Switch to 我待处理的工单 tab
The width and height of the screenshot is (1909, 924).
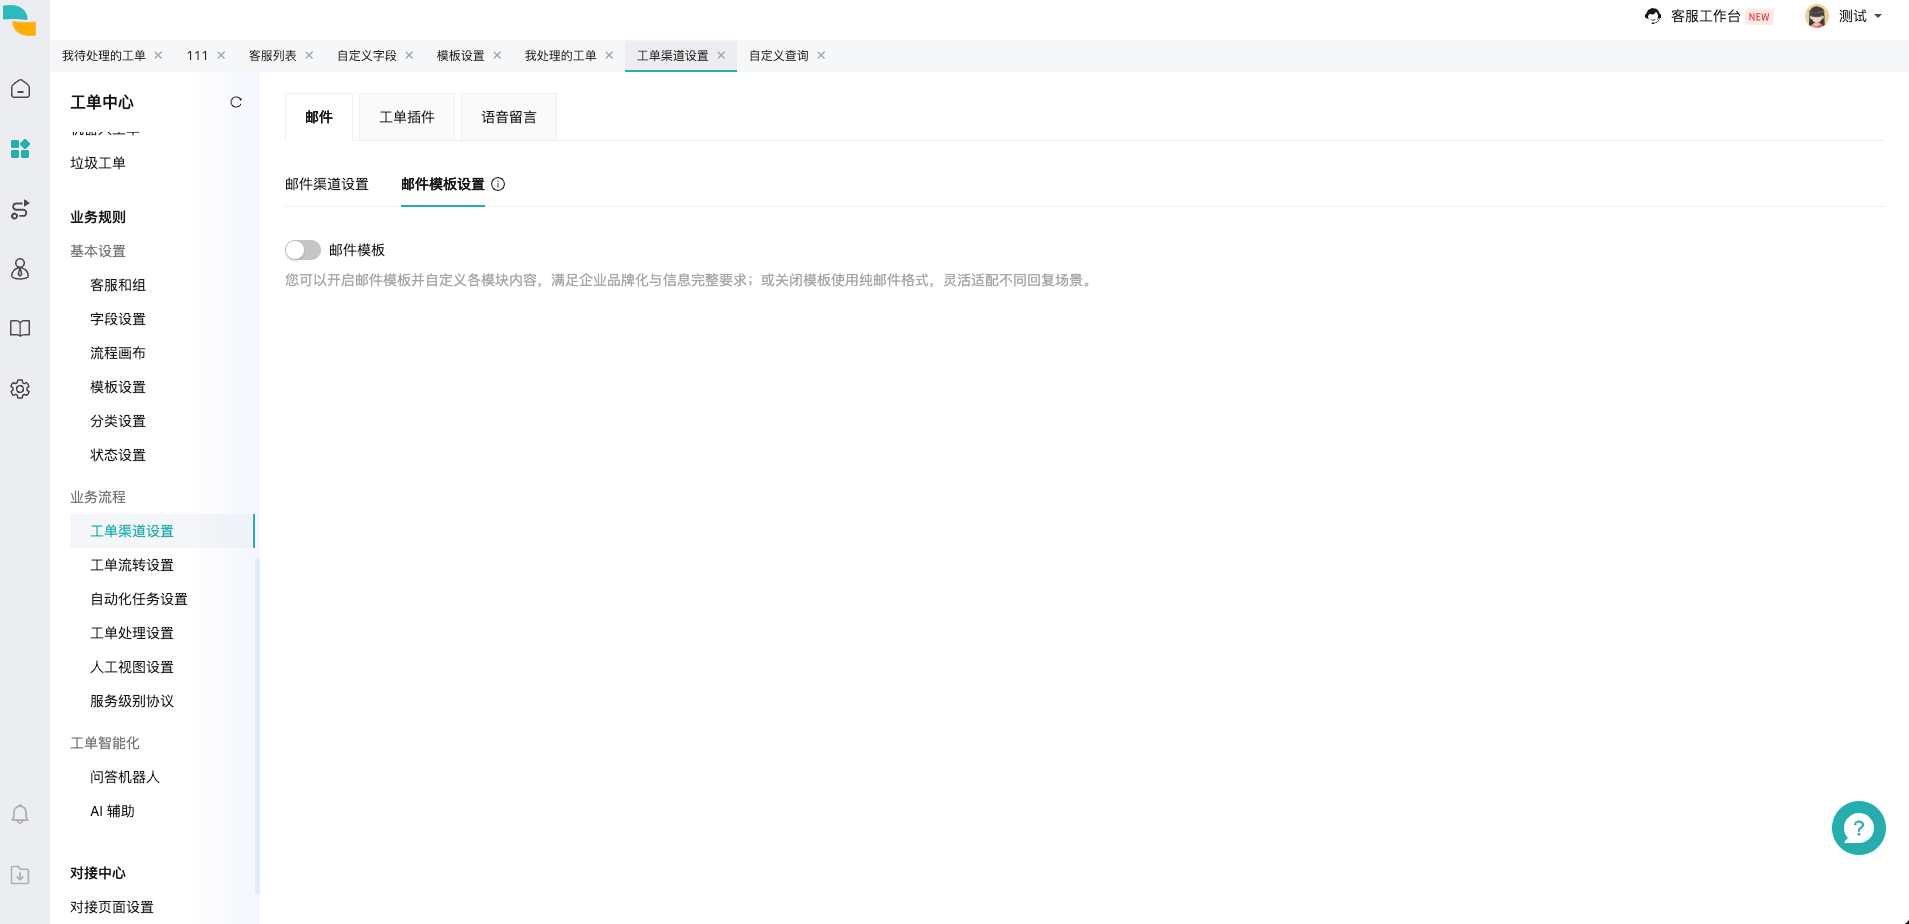coord(104,55)
